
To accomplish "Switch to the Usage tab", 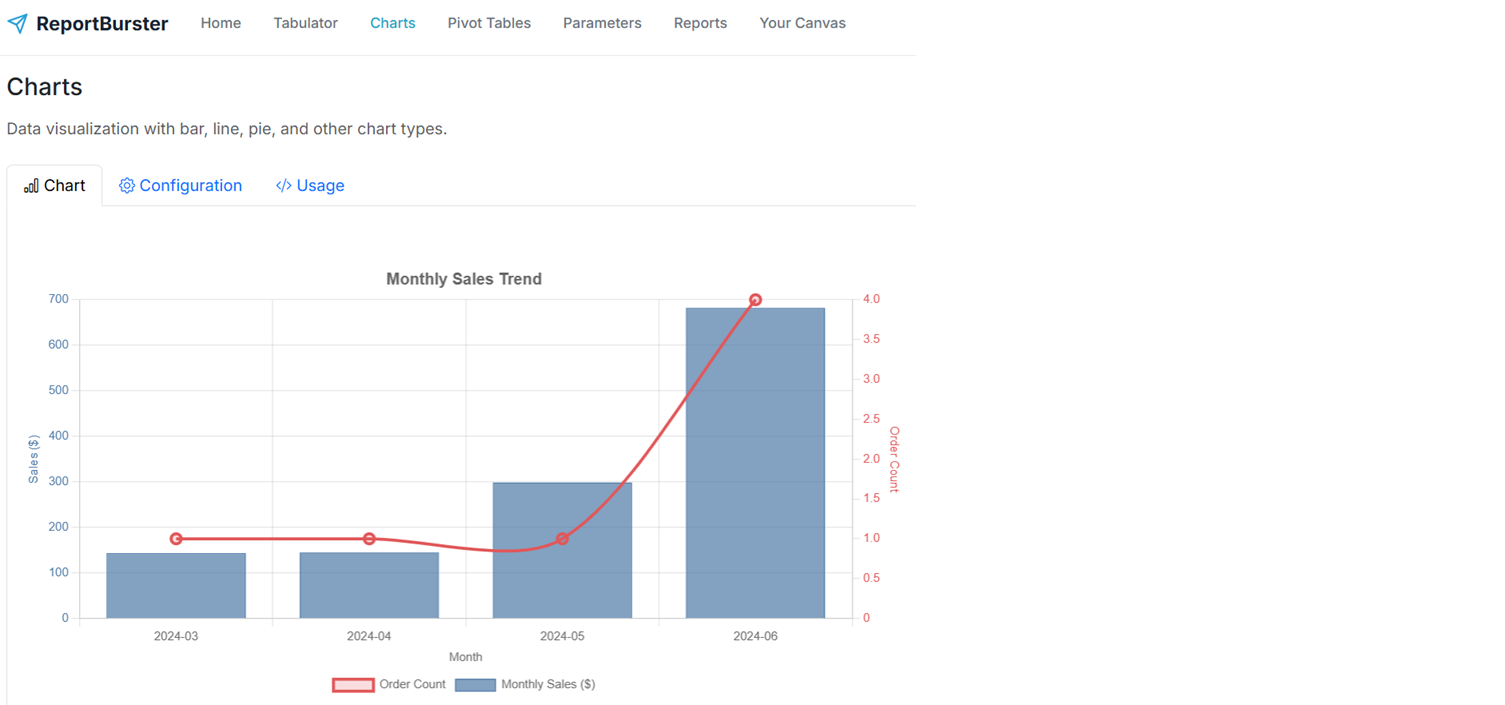I will (320, 186).
